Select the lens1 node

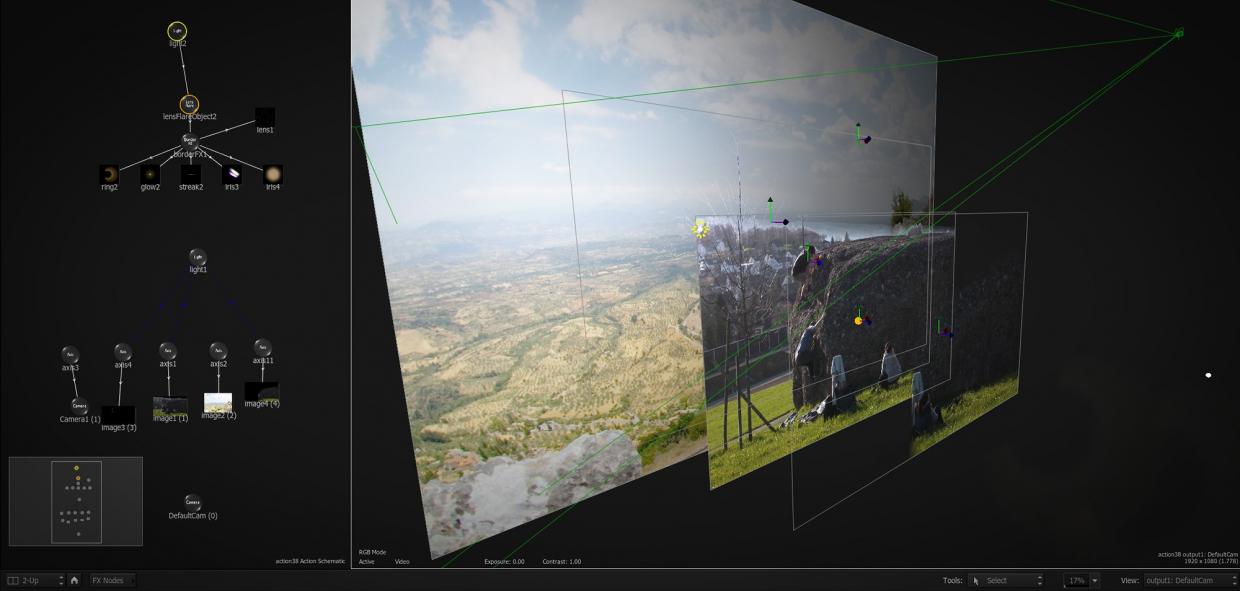pos(265,117)
